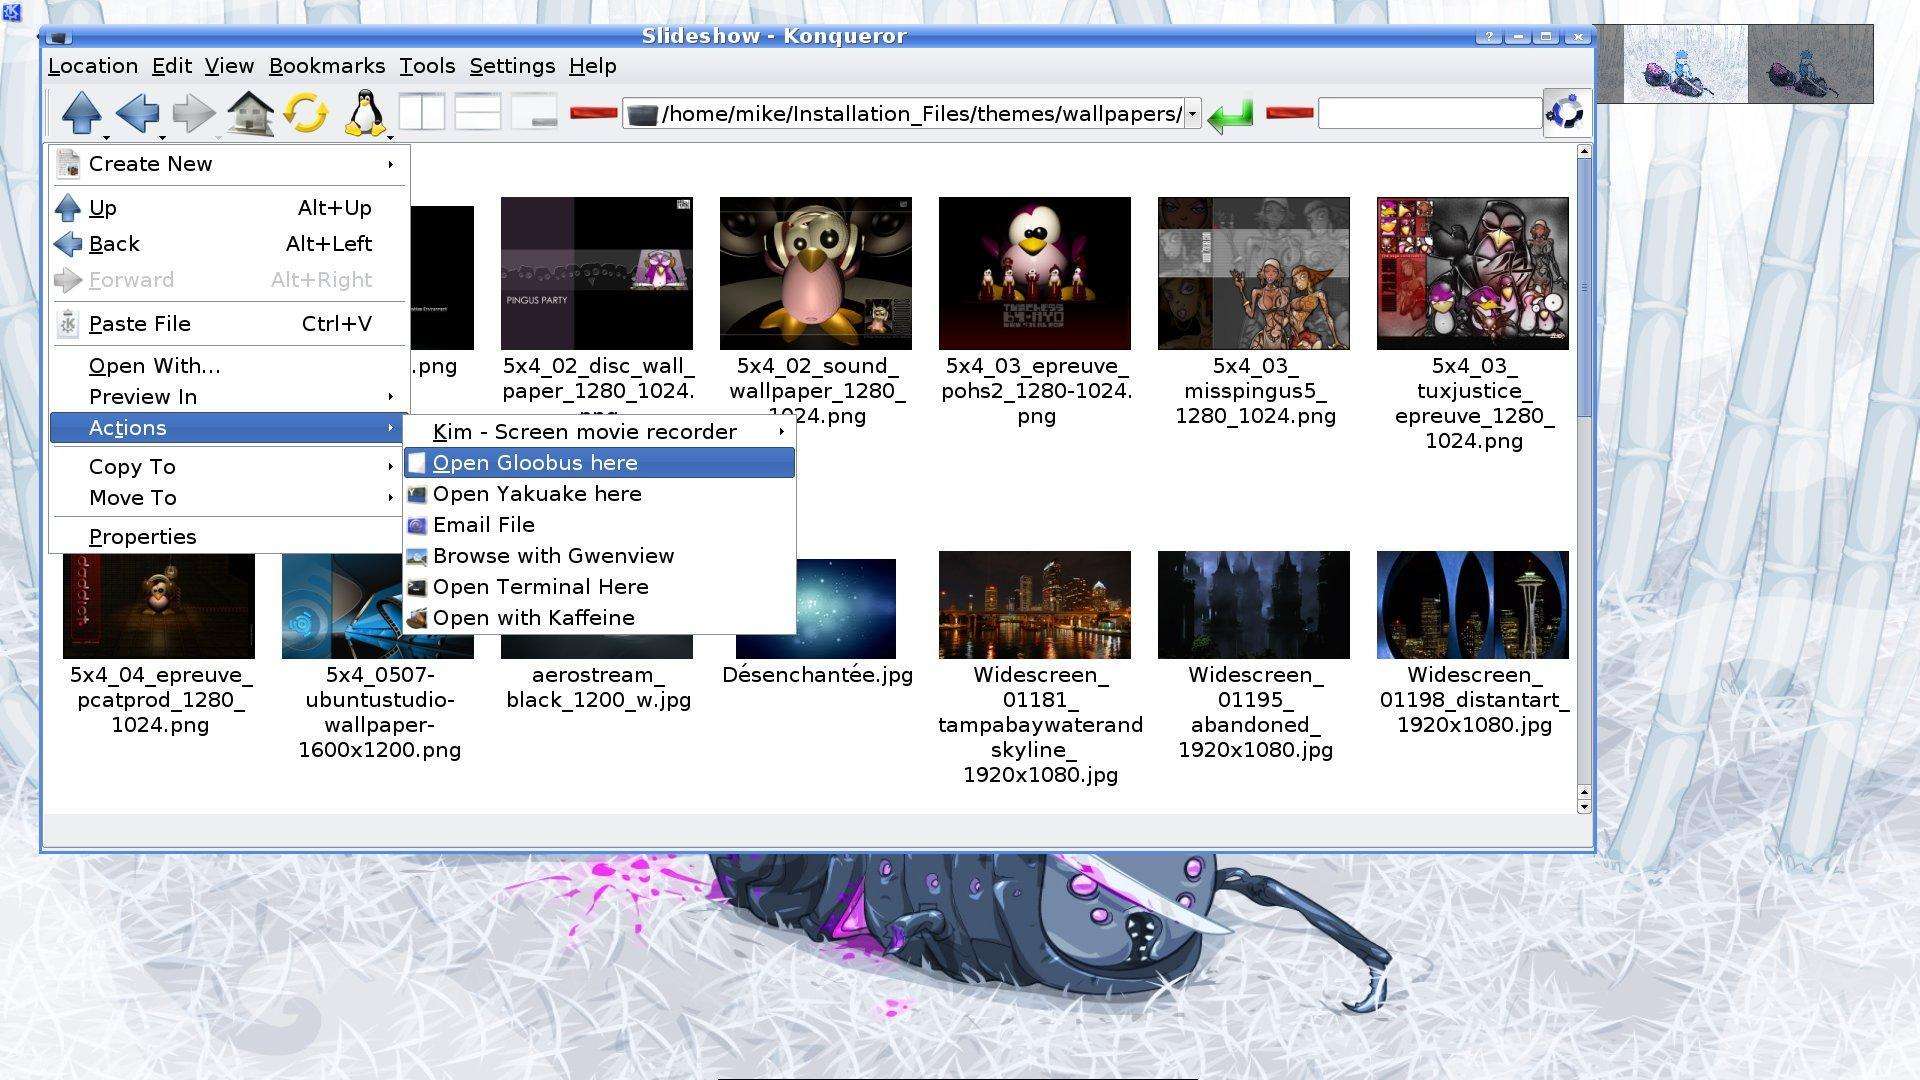Select the 5x4_02_sound_wallpaper penguin thumbnail
The width and height of the screenshot is (1920, 1080).
tap(816, 273)
